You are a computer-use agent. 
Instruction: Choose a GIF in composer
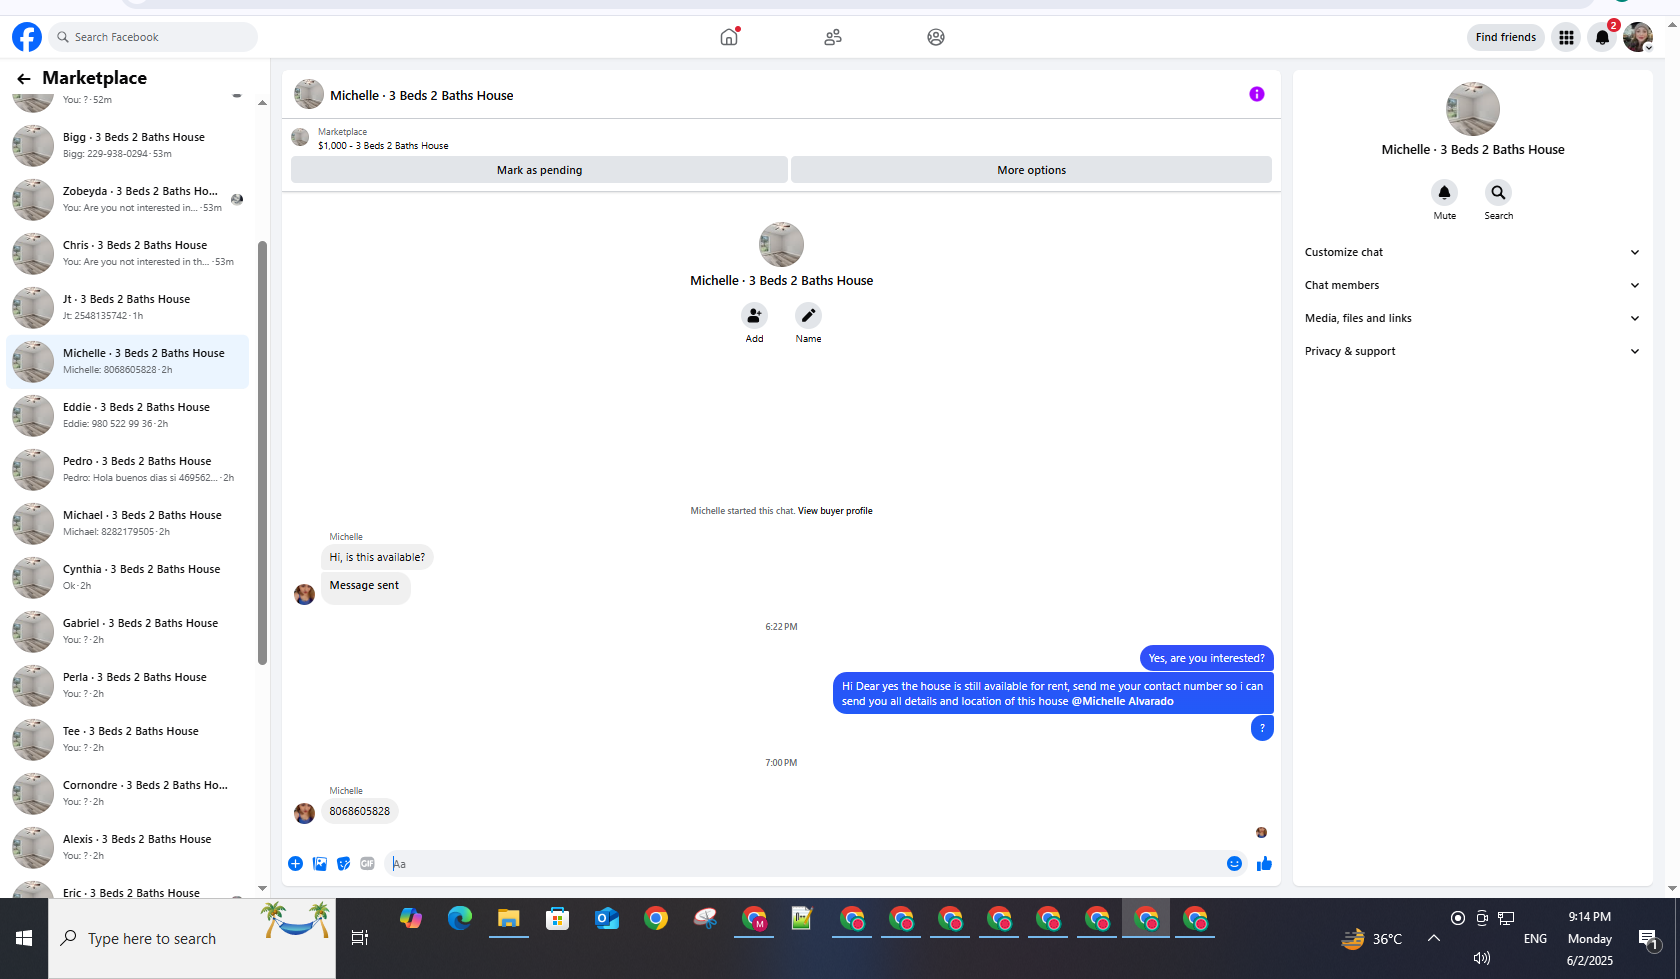368,864
